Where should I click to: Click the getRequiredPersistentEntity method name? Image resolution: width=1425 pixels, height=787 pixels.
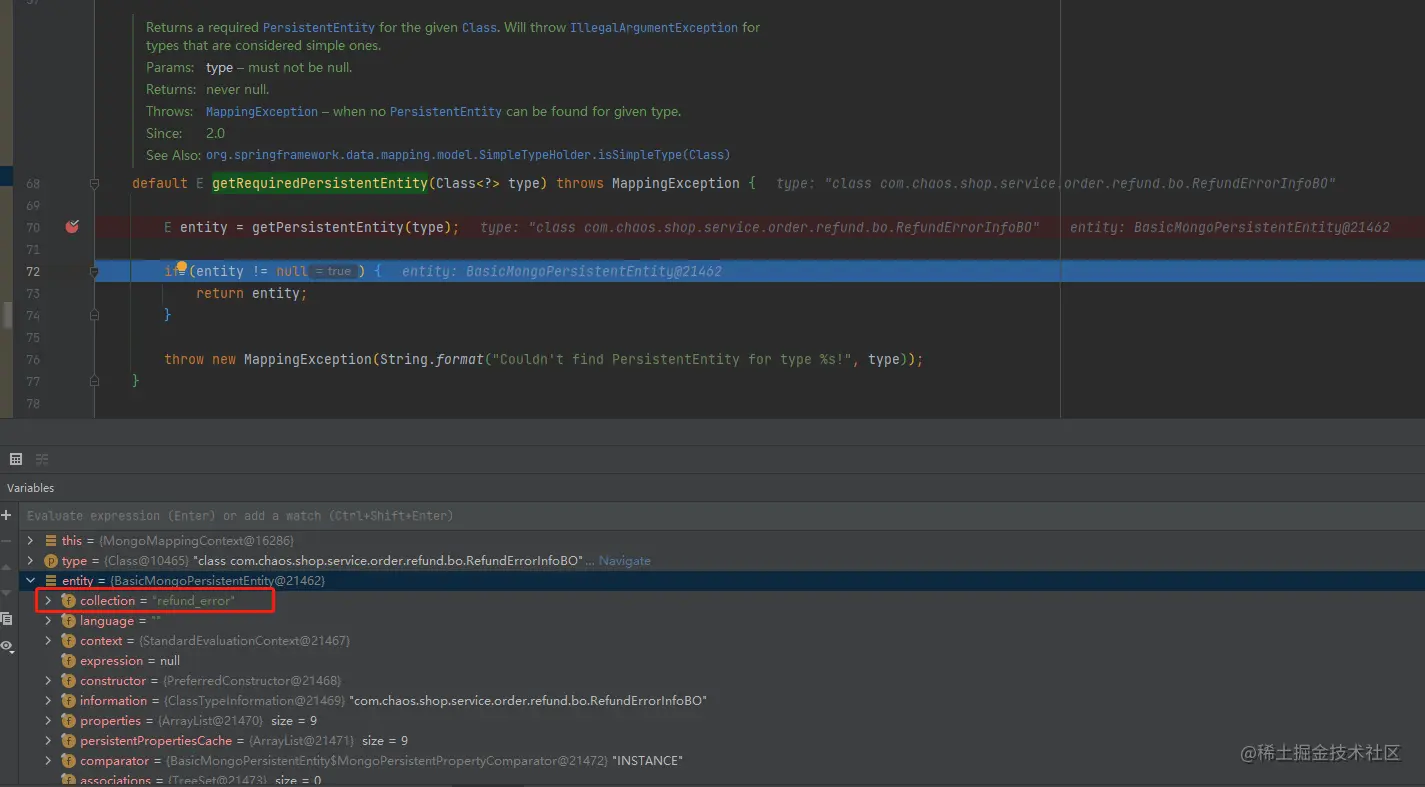pos(319,184)
